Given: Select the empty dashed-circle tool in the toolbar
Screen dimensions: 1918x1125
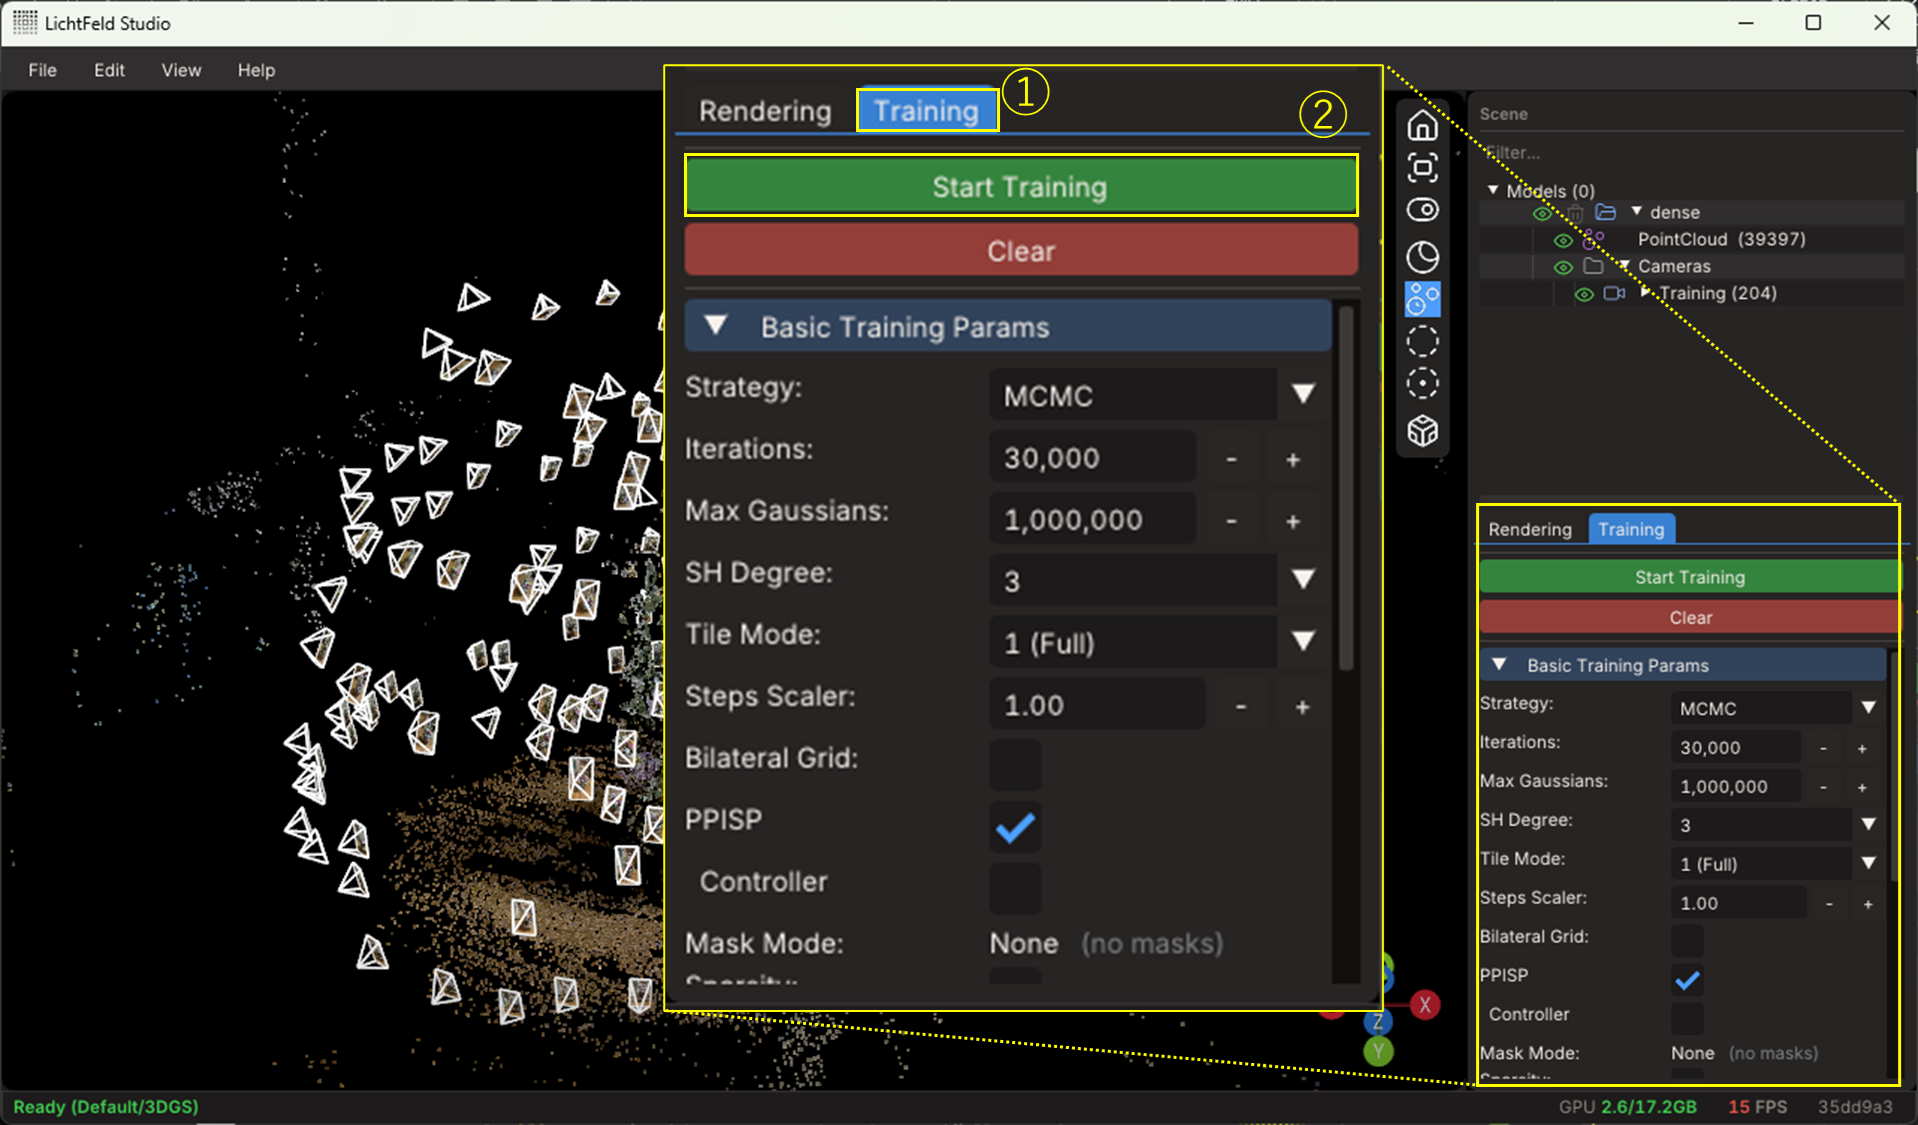Looking at the screenshot, I should click(x=1422, y=342).
